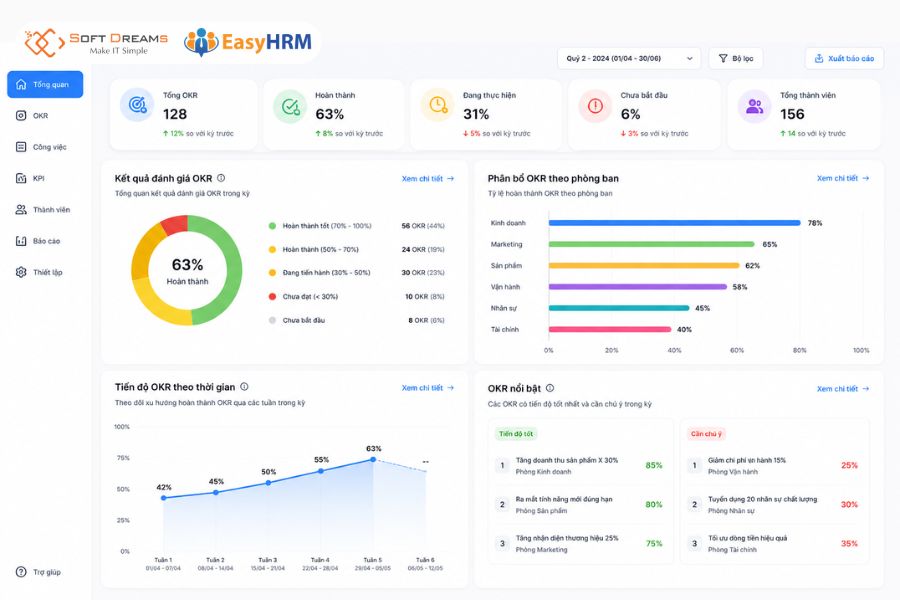This screenshot has height=600, width=900.
Task: Click Tuyển dụng 20 nhân sự chất lượng row
Action: click(774, 505)
